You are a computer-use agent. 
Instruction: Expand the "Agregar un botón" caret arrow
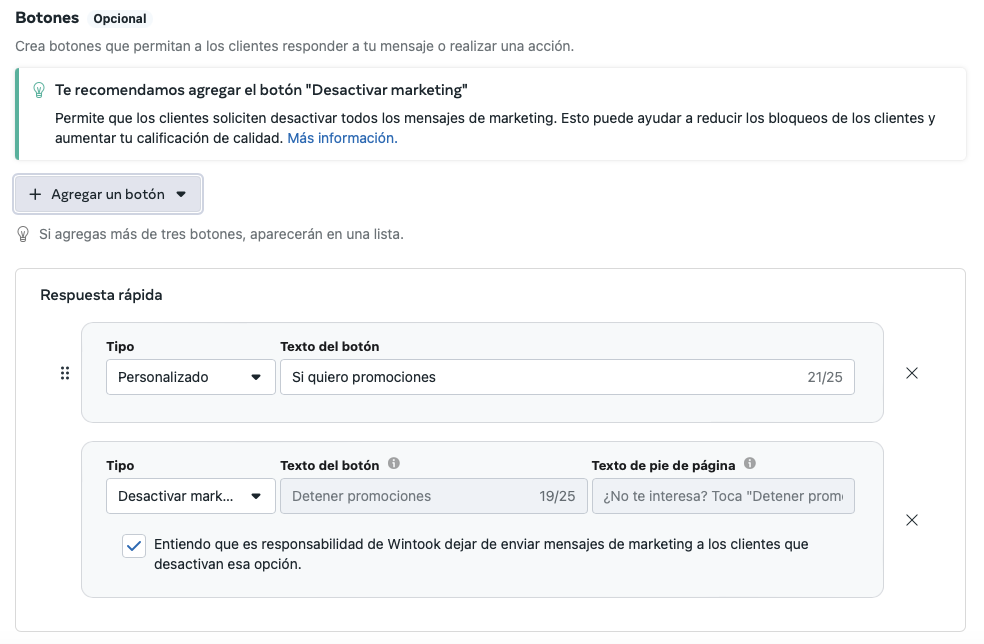click(181, 195)
